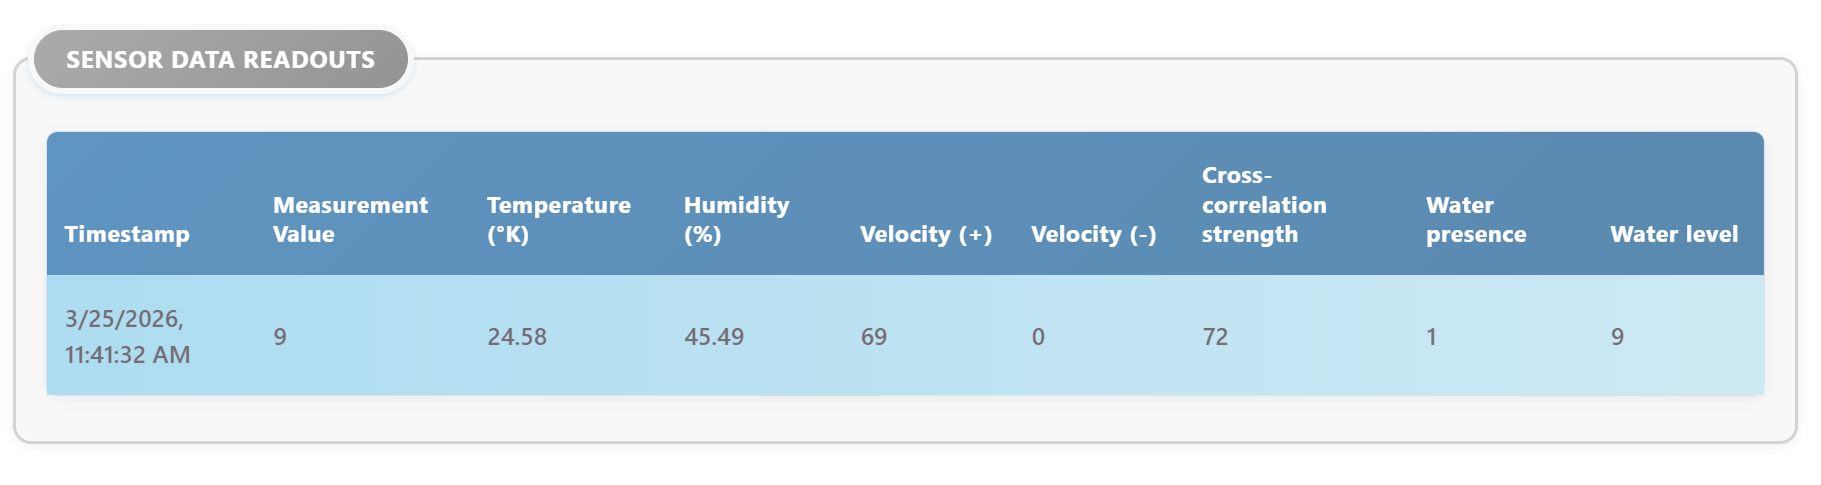The height and width of the screenshot is (485, 1821).
Task: Click the temperature reading 24.58
Action: click(x=517, y=337)
